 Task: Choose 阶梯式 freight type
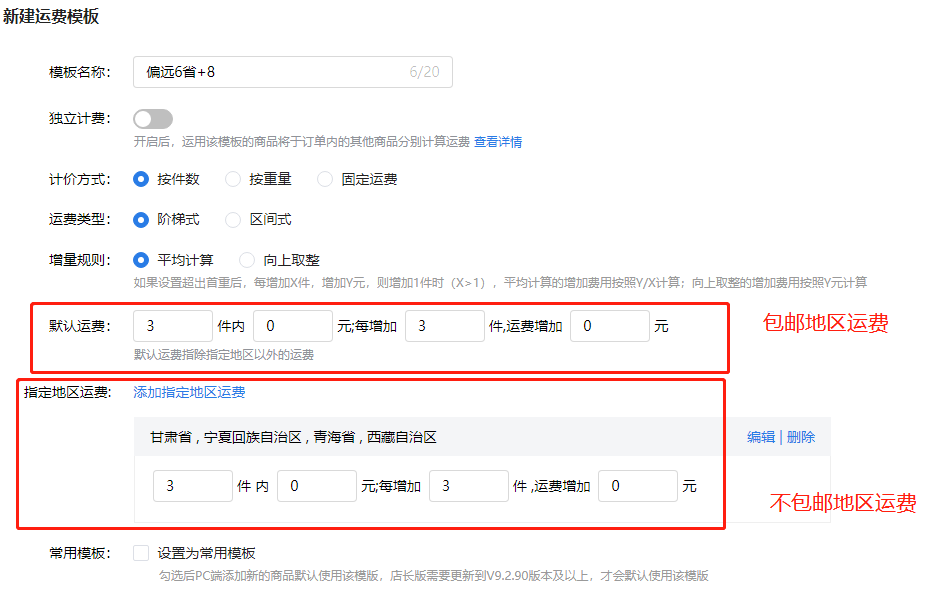pos(142,219)
